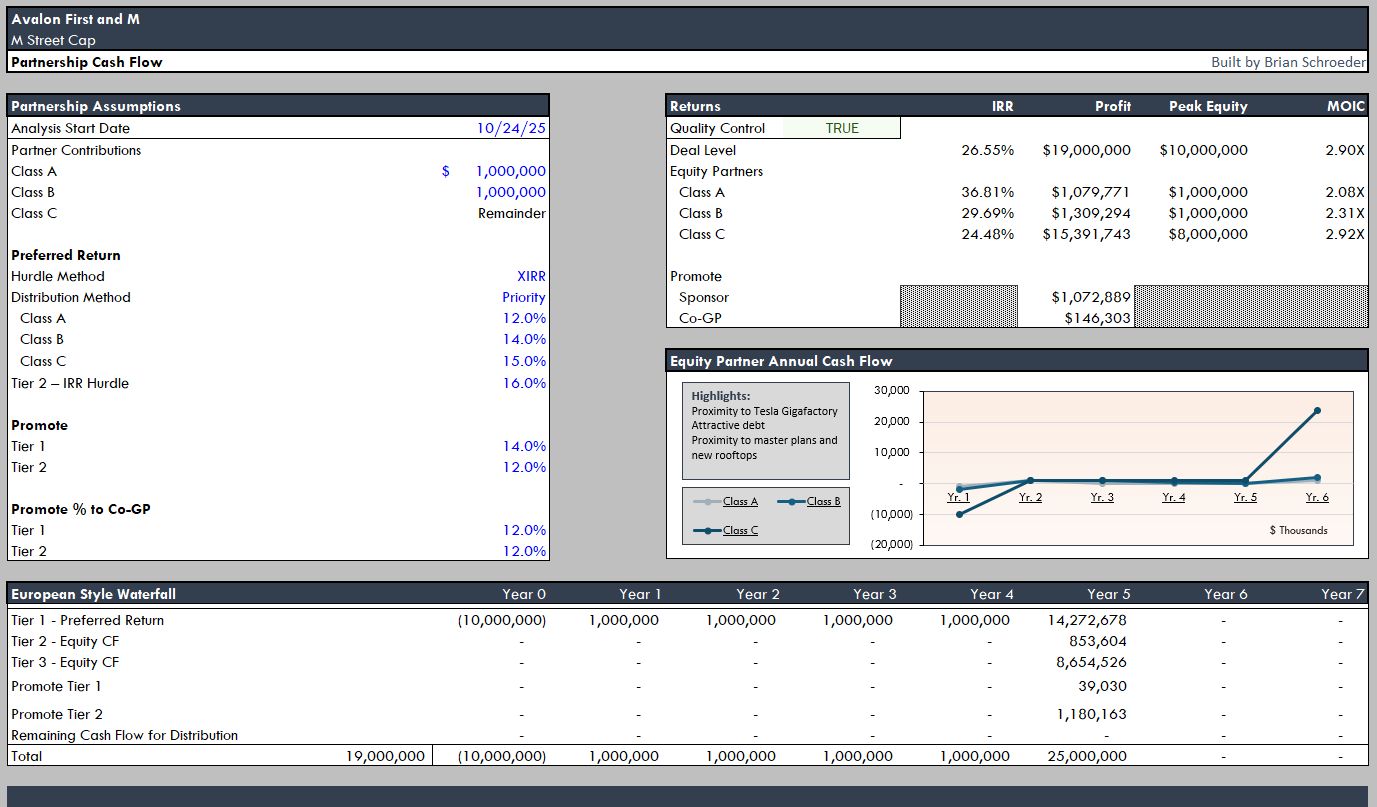Click the Yr. 3 axis label
The height and width of the screenshot is (807, 1377).
click(1102, 497)
